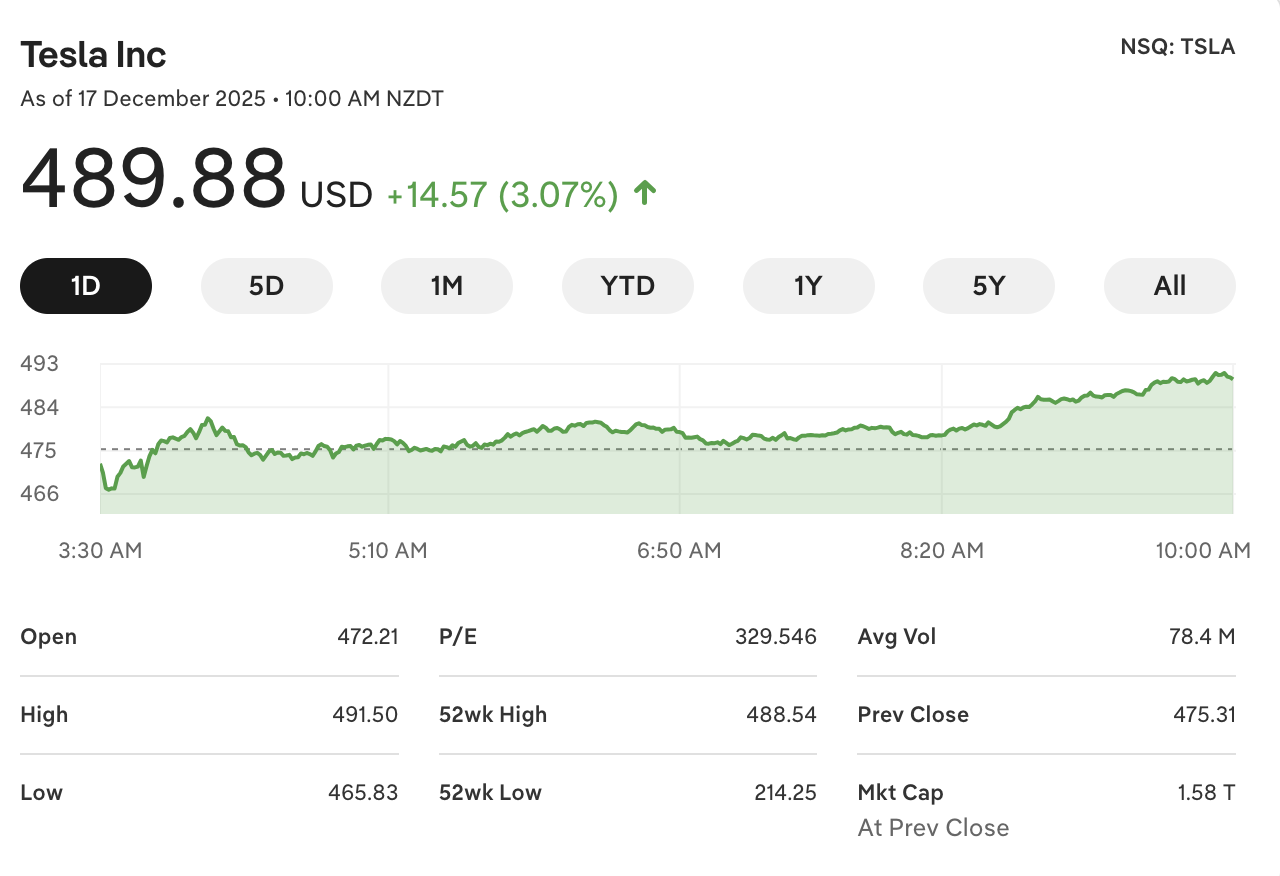The height and width of the screenshot is (876, 1280).
Task: Switch to the 5D chart view
Action: coord(266,285)
